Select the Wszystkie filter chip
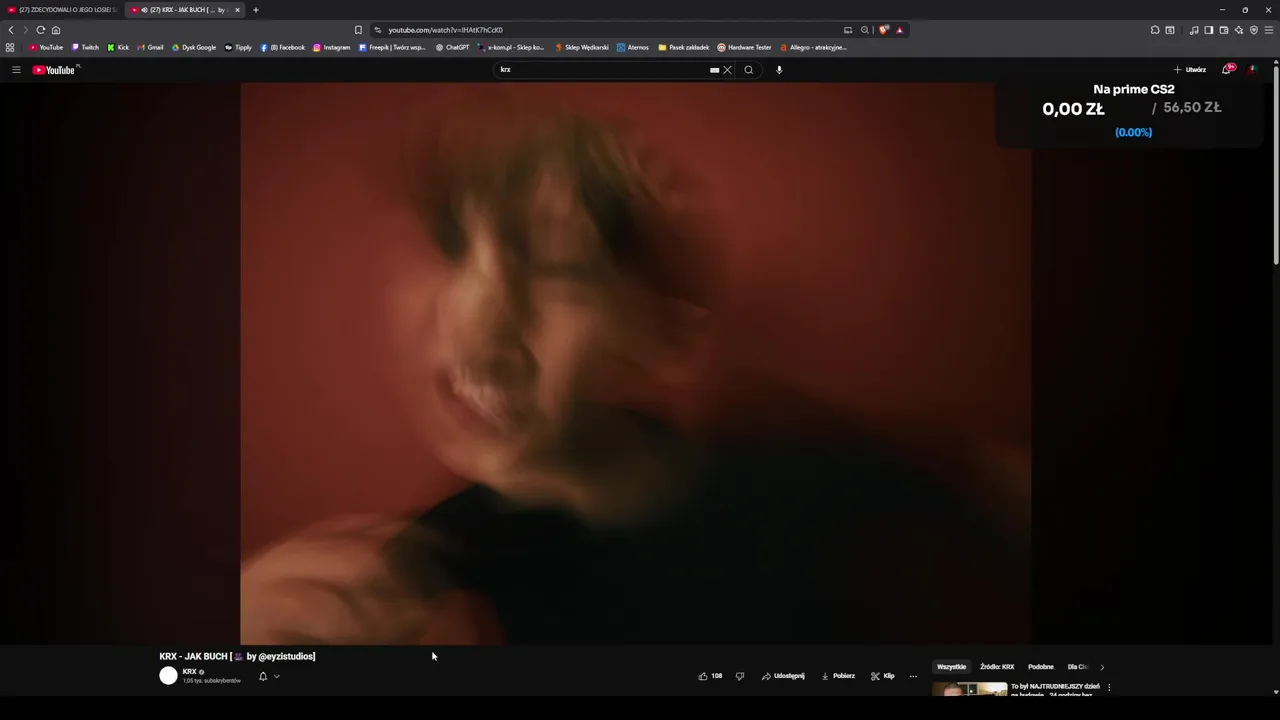Image resolution: width=1280 pixels, height=720 pixels. (951, 667)
